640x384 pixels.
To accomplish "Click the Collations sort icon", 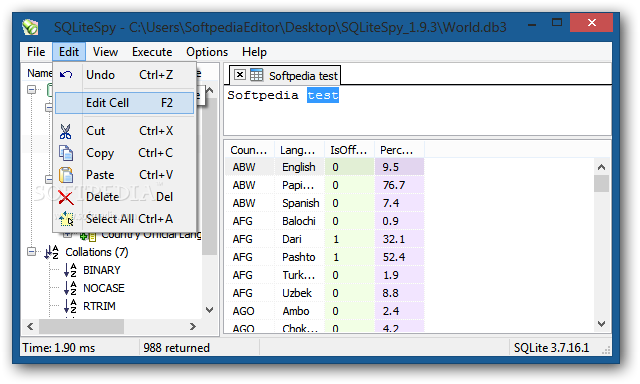I will (x=52, y=252).
